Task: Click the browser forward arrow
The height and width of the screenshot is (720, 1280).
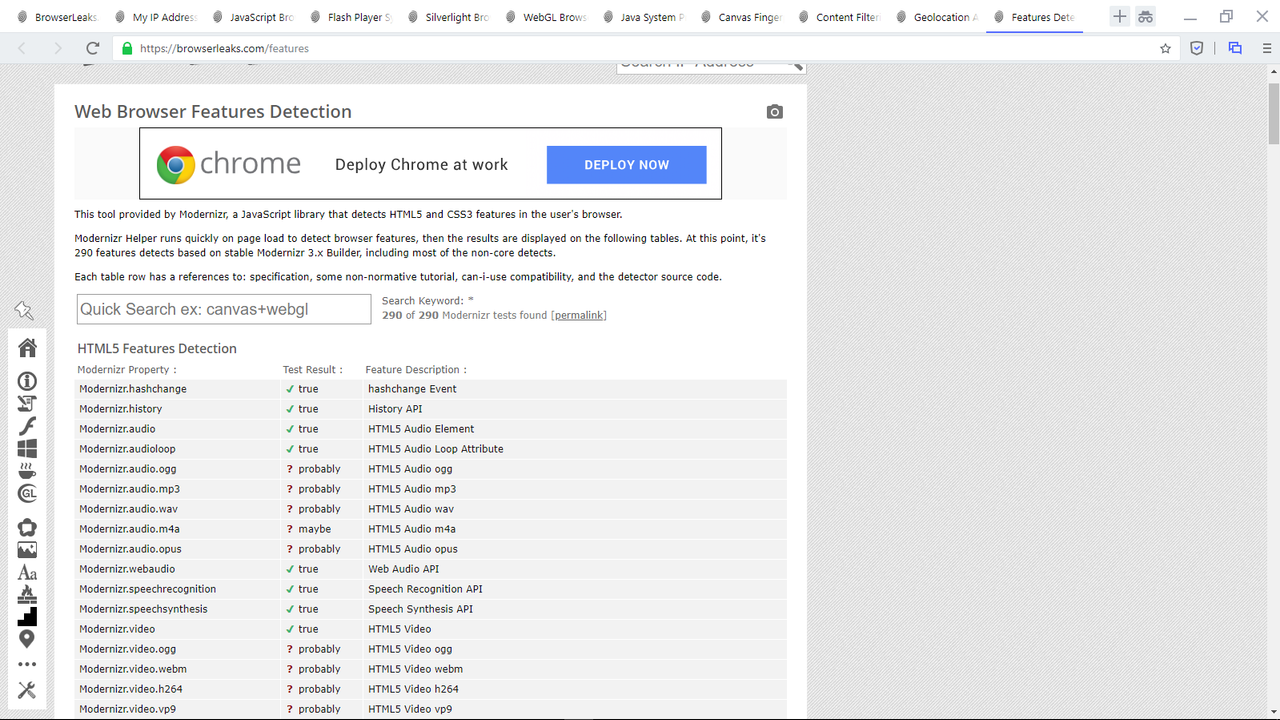Action: point(57,48)
